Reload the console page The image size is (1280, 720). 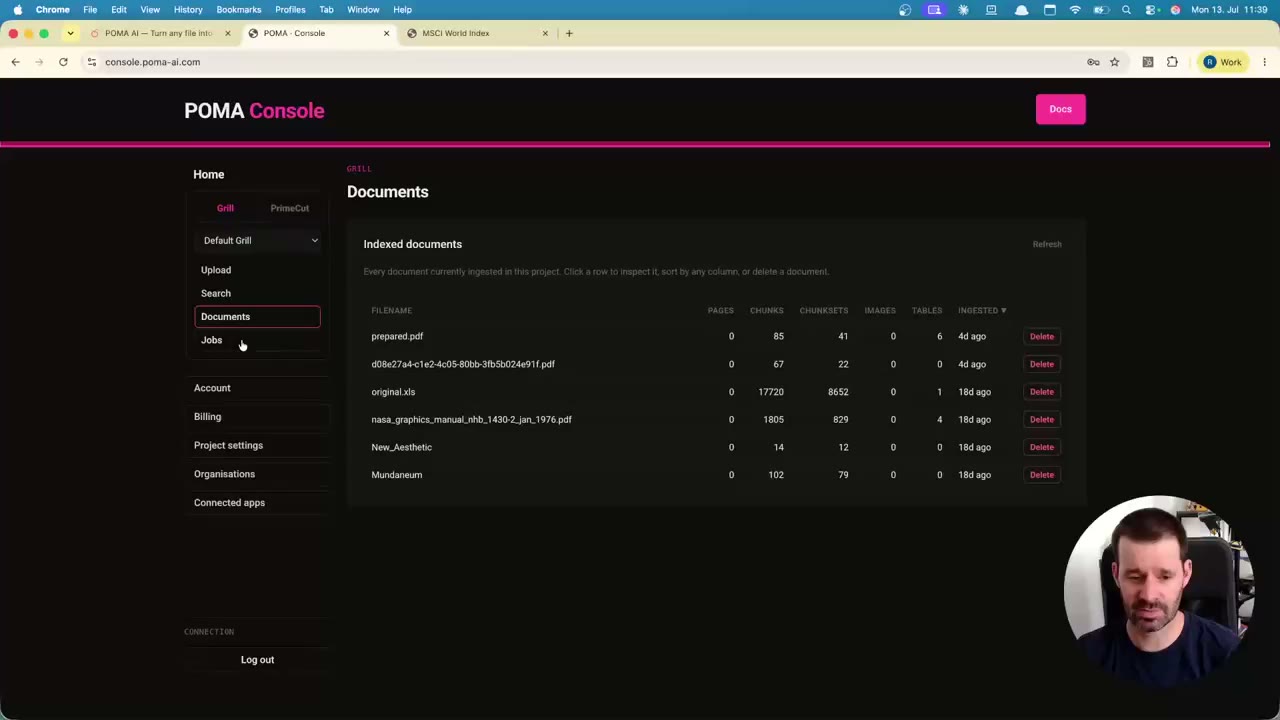63,62
